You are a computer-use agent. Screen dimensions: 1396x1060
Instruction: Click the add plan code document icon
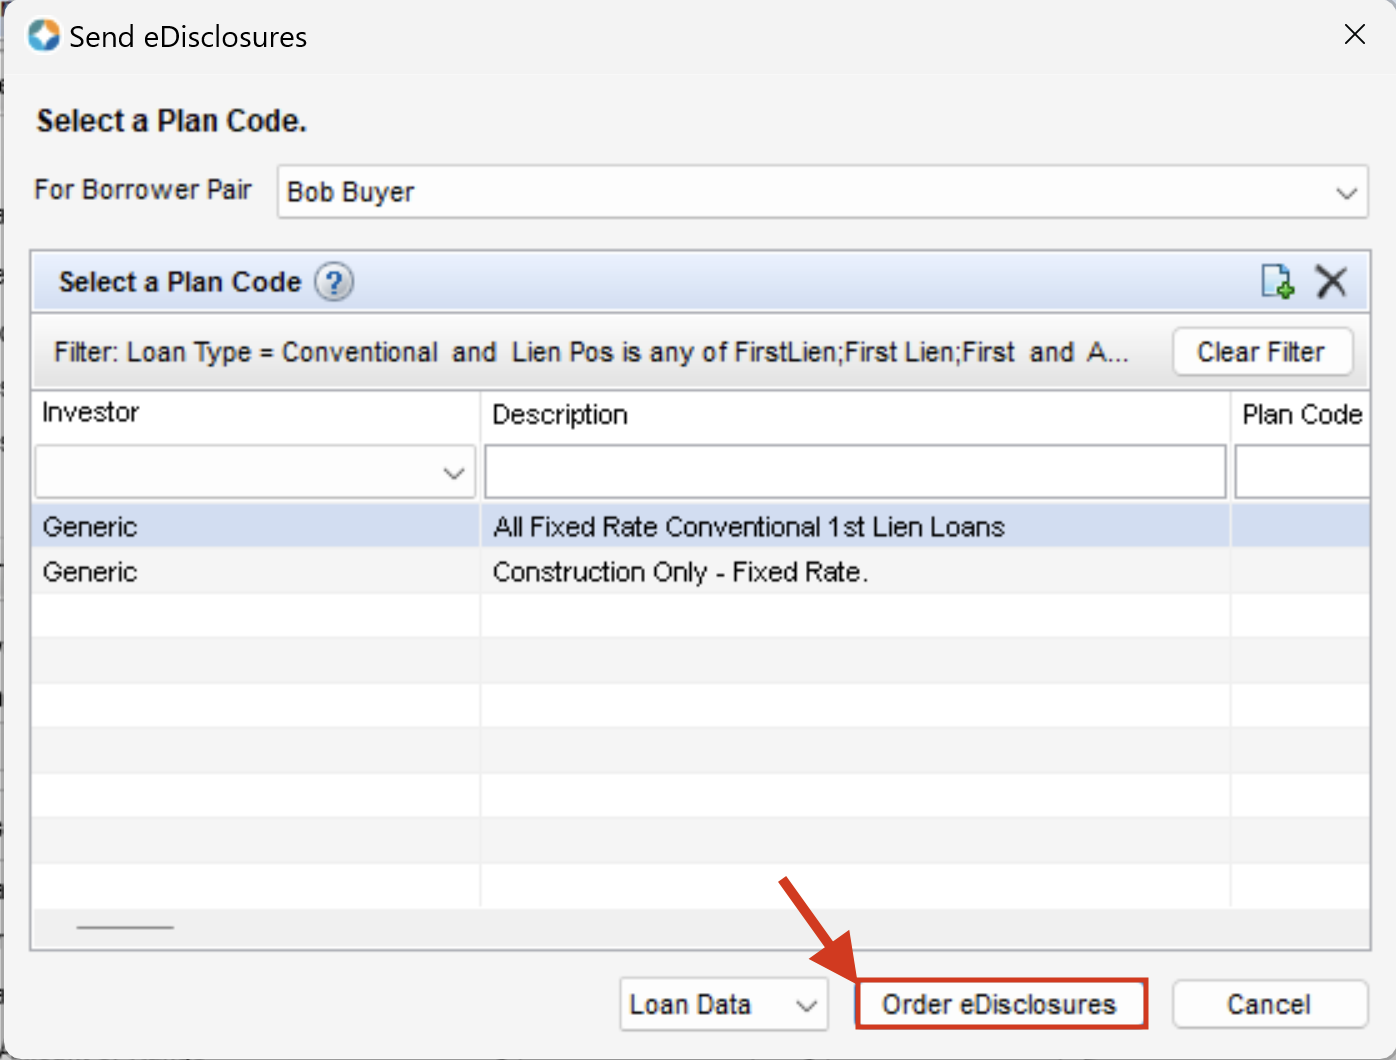pyautogui.click(x=1277, y=282)
